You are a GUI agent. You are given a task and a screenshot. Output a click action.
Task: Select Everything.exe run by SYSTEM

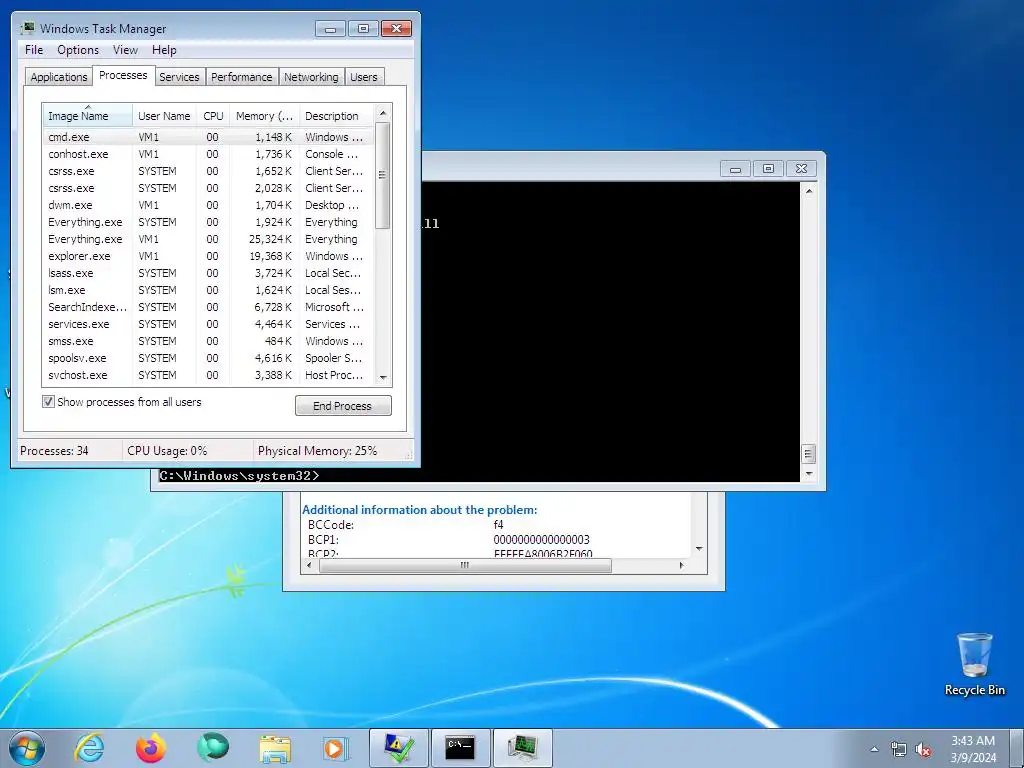pyautogui.click(x=209, y=222)
